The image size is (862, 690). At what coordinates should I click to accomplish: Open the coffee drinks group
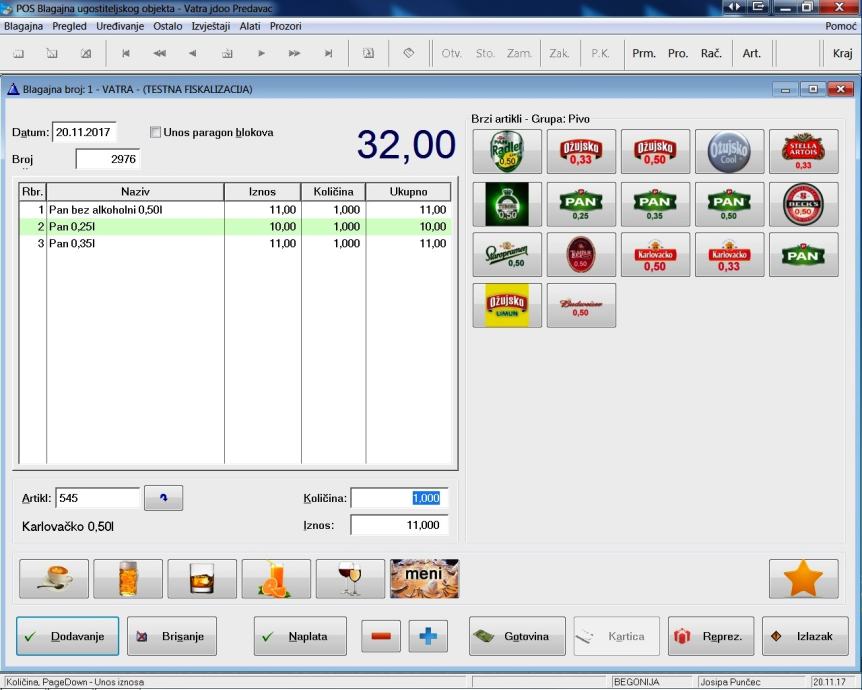[x=54, y=578]
